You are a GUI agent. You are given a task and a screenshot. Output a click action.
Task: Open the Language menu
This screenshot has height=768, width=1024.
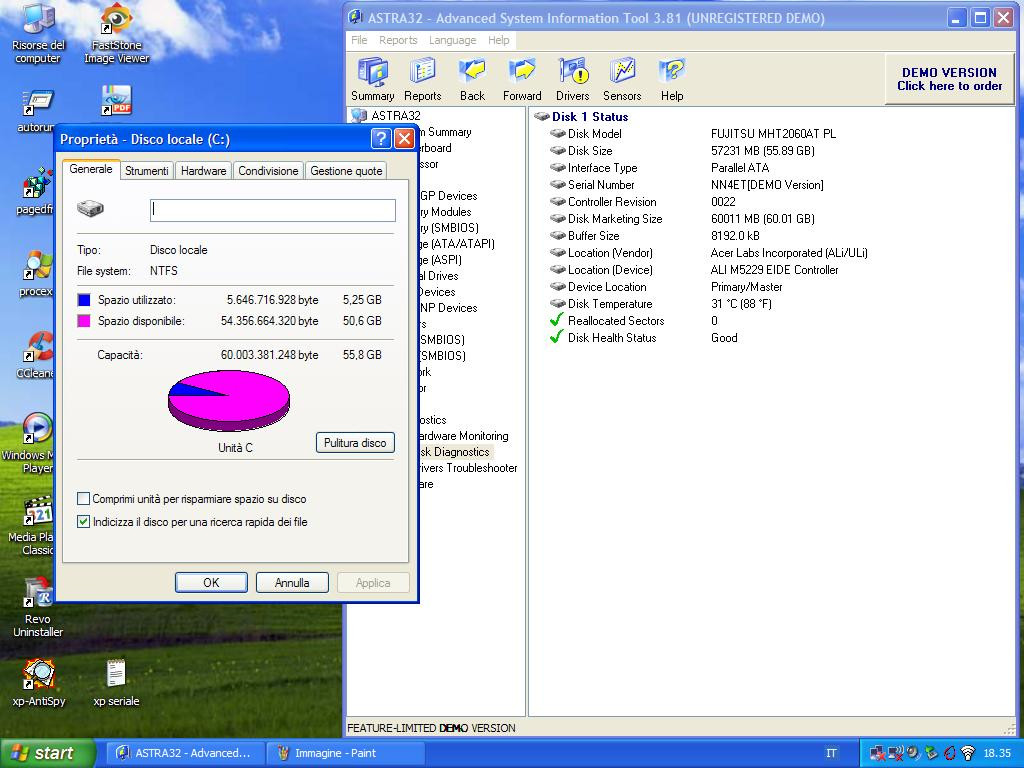tap(452, 40)
